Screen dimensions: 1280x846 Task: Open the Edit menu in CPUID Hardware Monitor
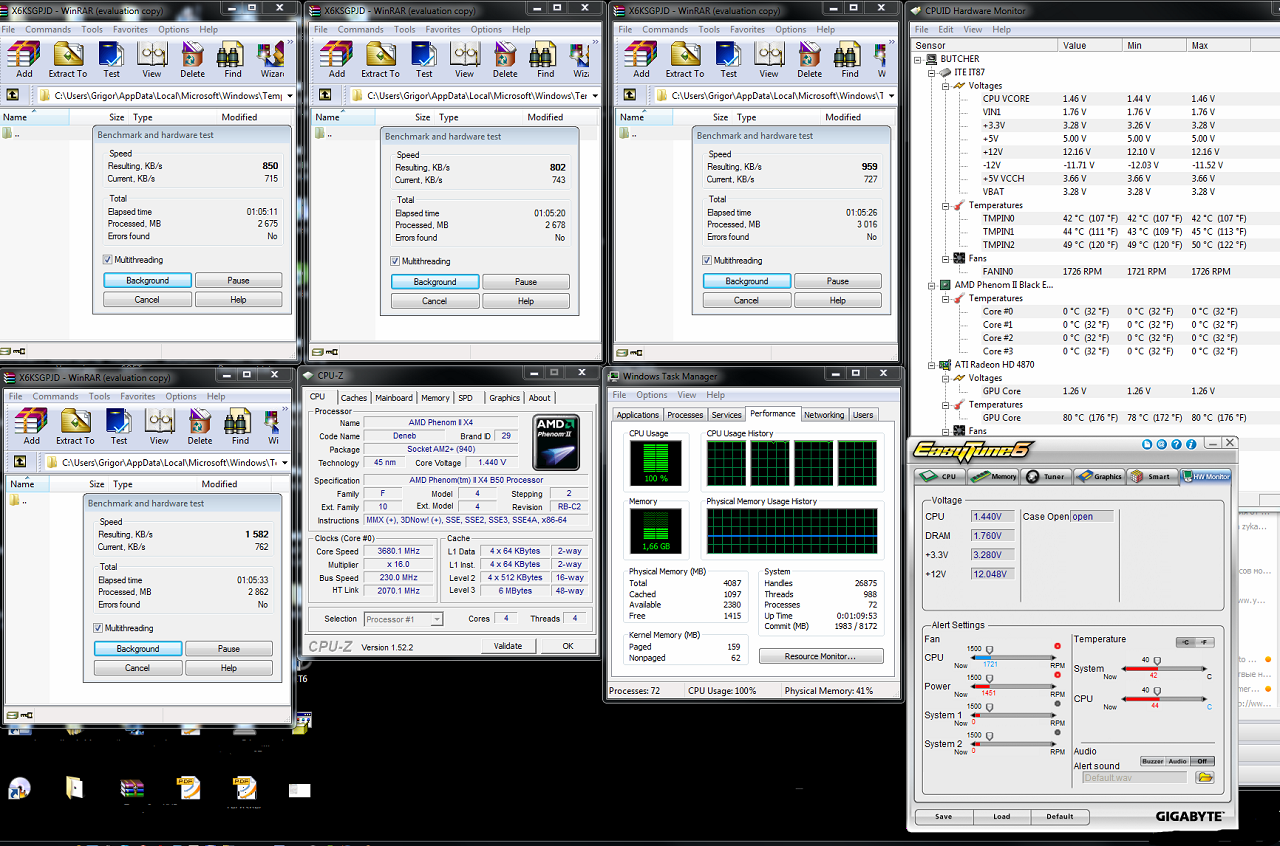click(x=945, y=30)
